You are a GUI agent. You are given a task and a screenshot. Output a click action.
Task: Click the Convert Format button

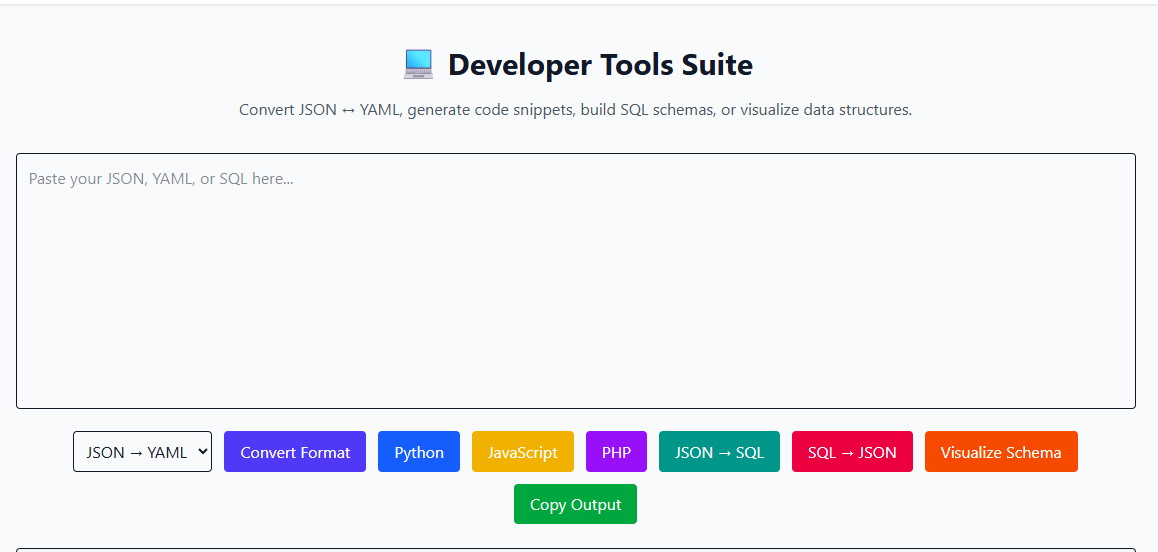pos(295,452)
